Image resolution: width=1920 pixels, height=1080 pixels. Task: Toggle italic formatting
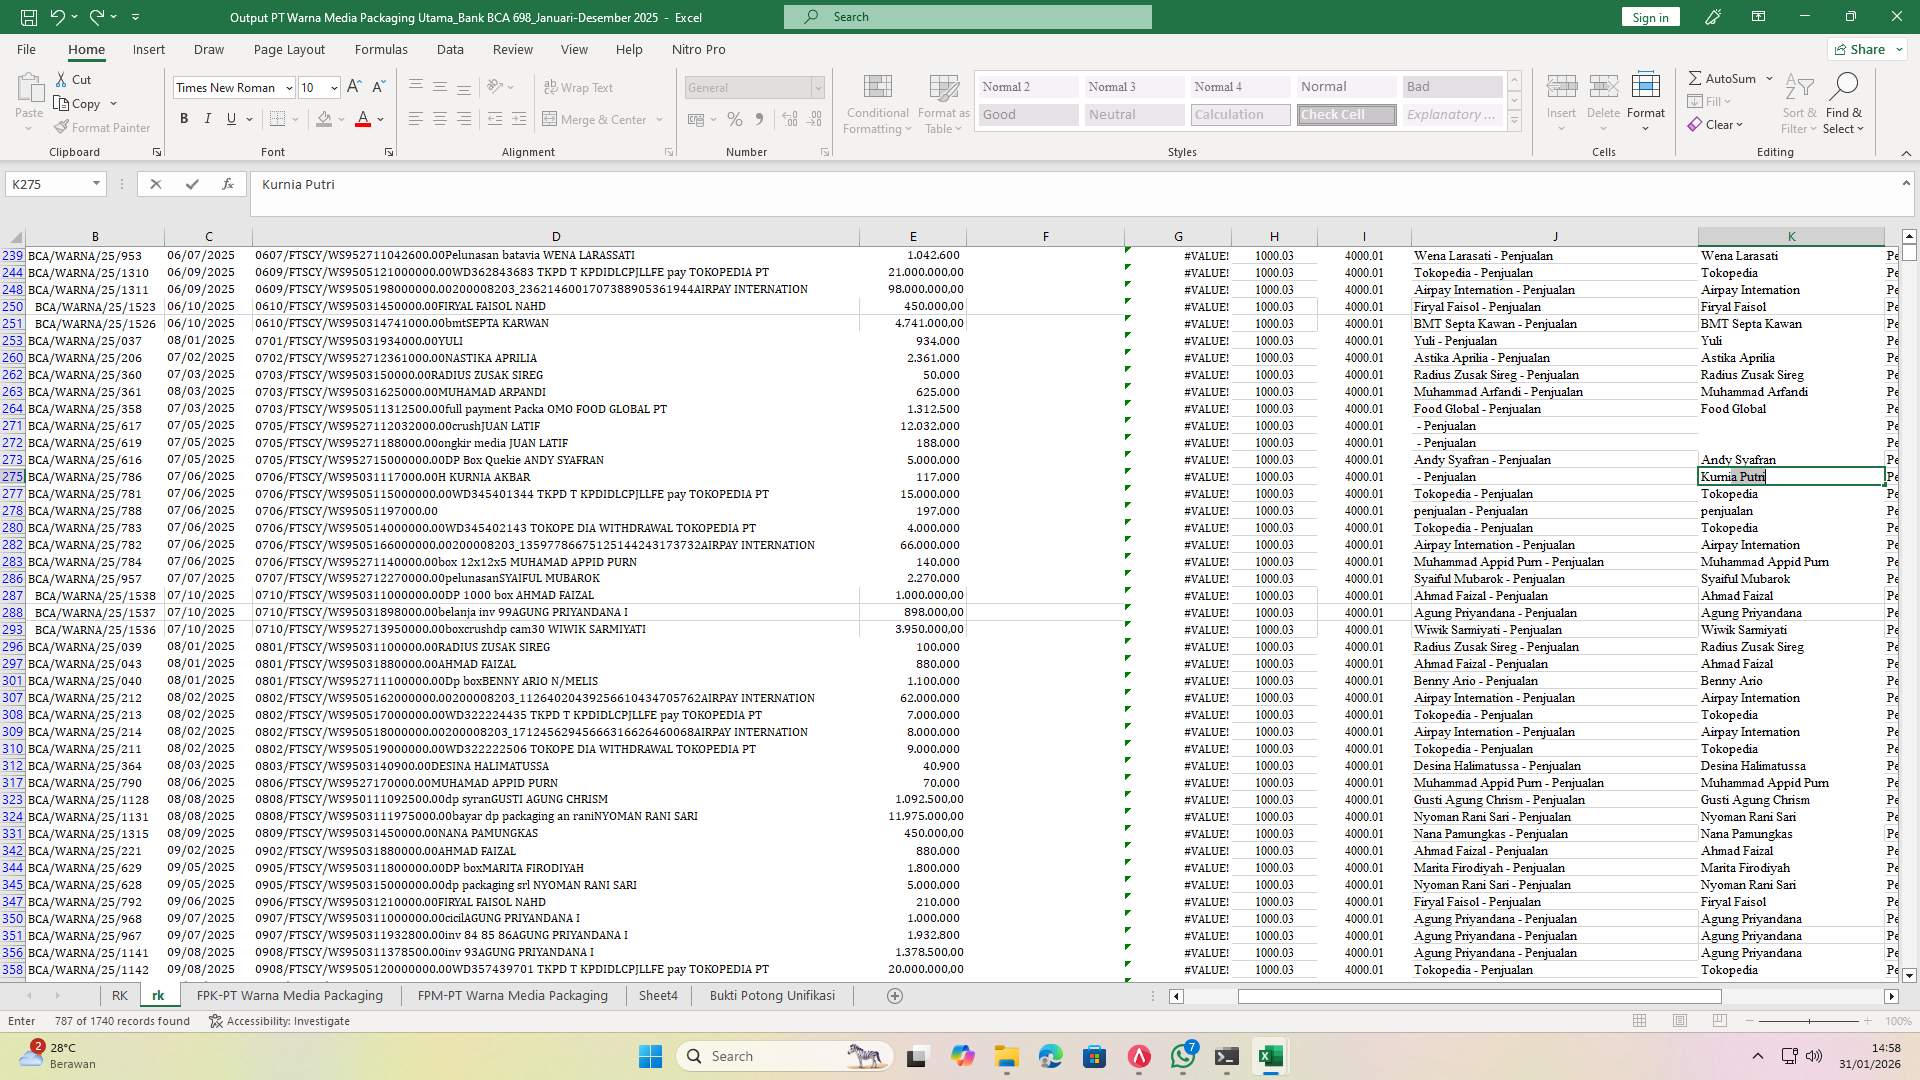208,118
